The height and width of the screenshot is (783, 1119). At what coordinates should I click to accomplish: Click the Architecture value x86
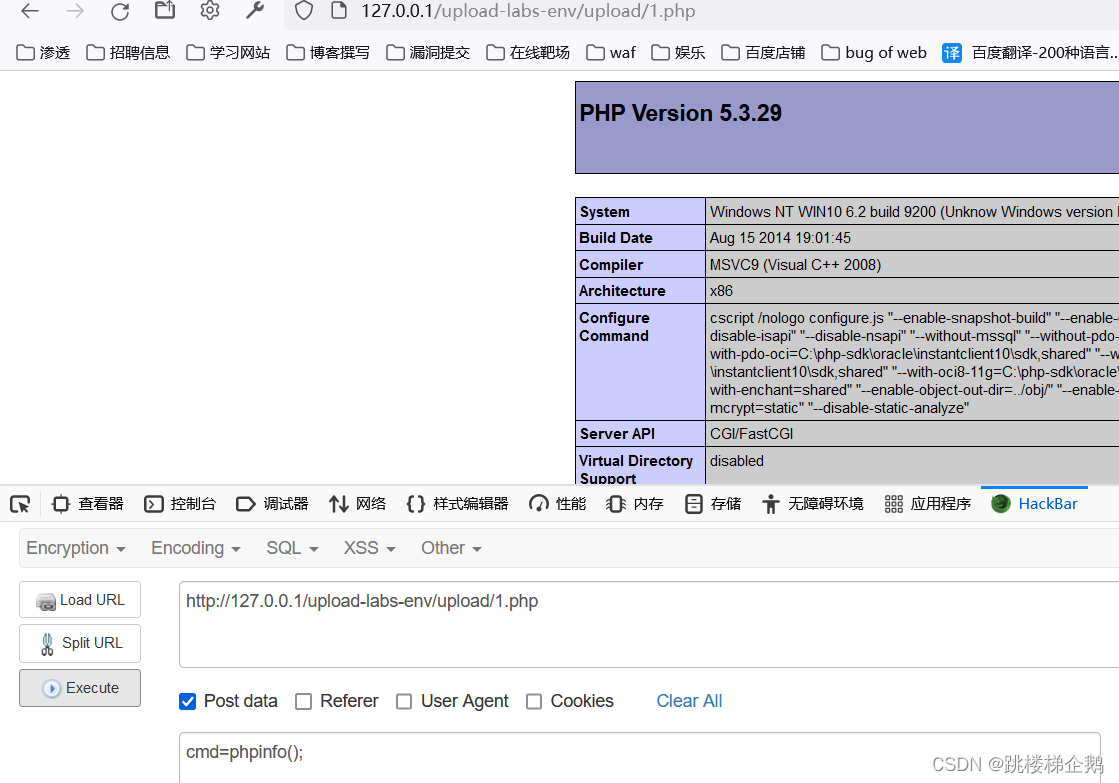coord(721,291)
